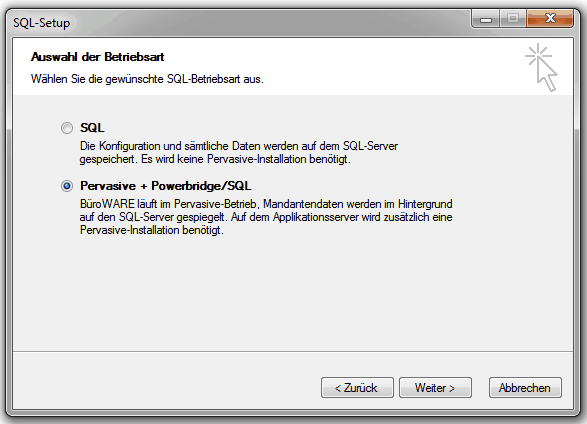Continue with the Weiter button
Image resolution: width=587 pixels, height=424 pixels.
pyautogui.click(x=435, y=387)
